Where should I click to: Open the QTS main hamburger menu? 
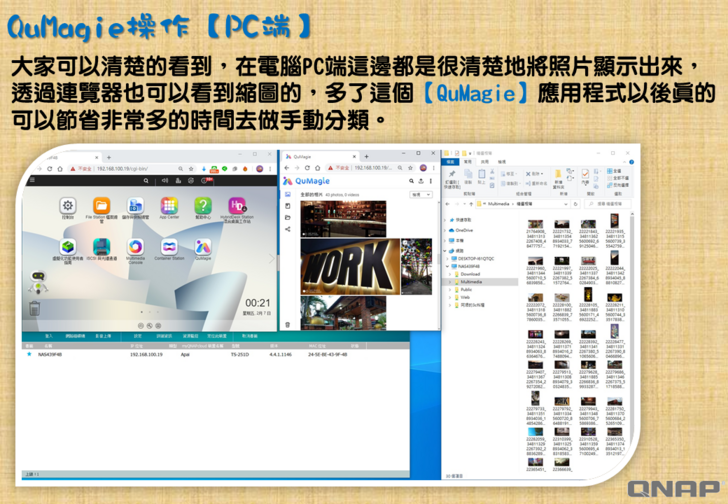(x=32, y=180)
